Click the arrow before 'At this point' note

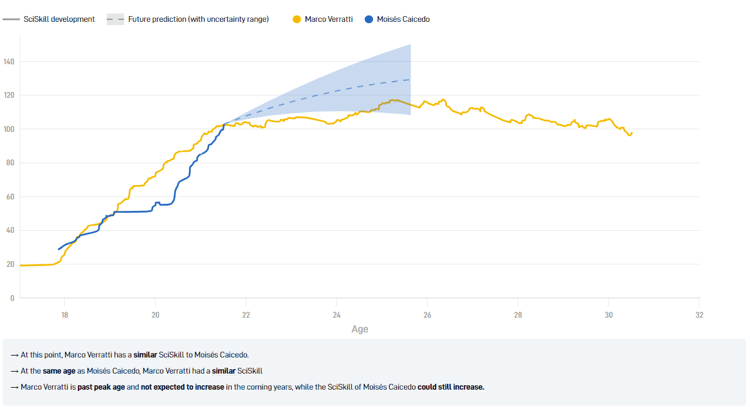pyautogui.click(x=14, y=355)
